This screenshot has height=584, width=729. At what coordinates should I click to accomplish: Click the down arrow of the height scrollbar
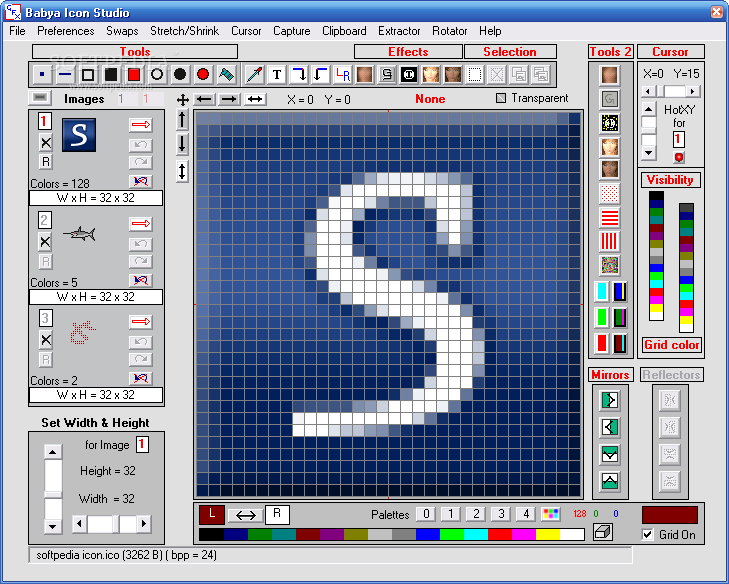53,526
